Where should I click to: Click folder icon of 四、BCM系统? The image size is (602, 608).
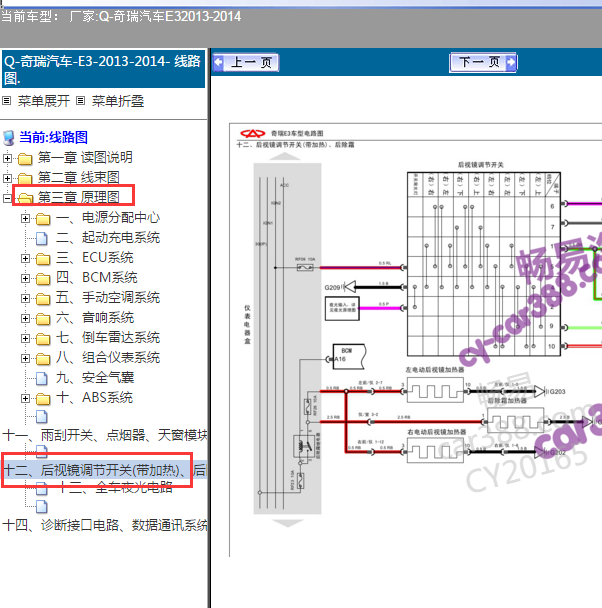pyautogui.click(x=43, y=279)
